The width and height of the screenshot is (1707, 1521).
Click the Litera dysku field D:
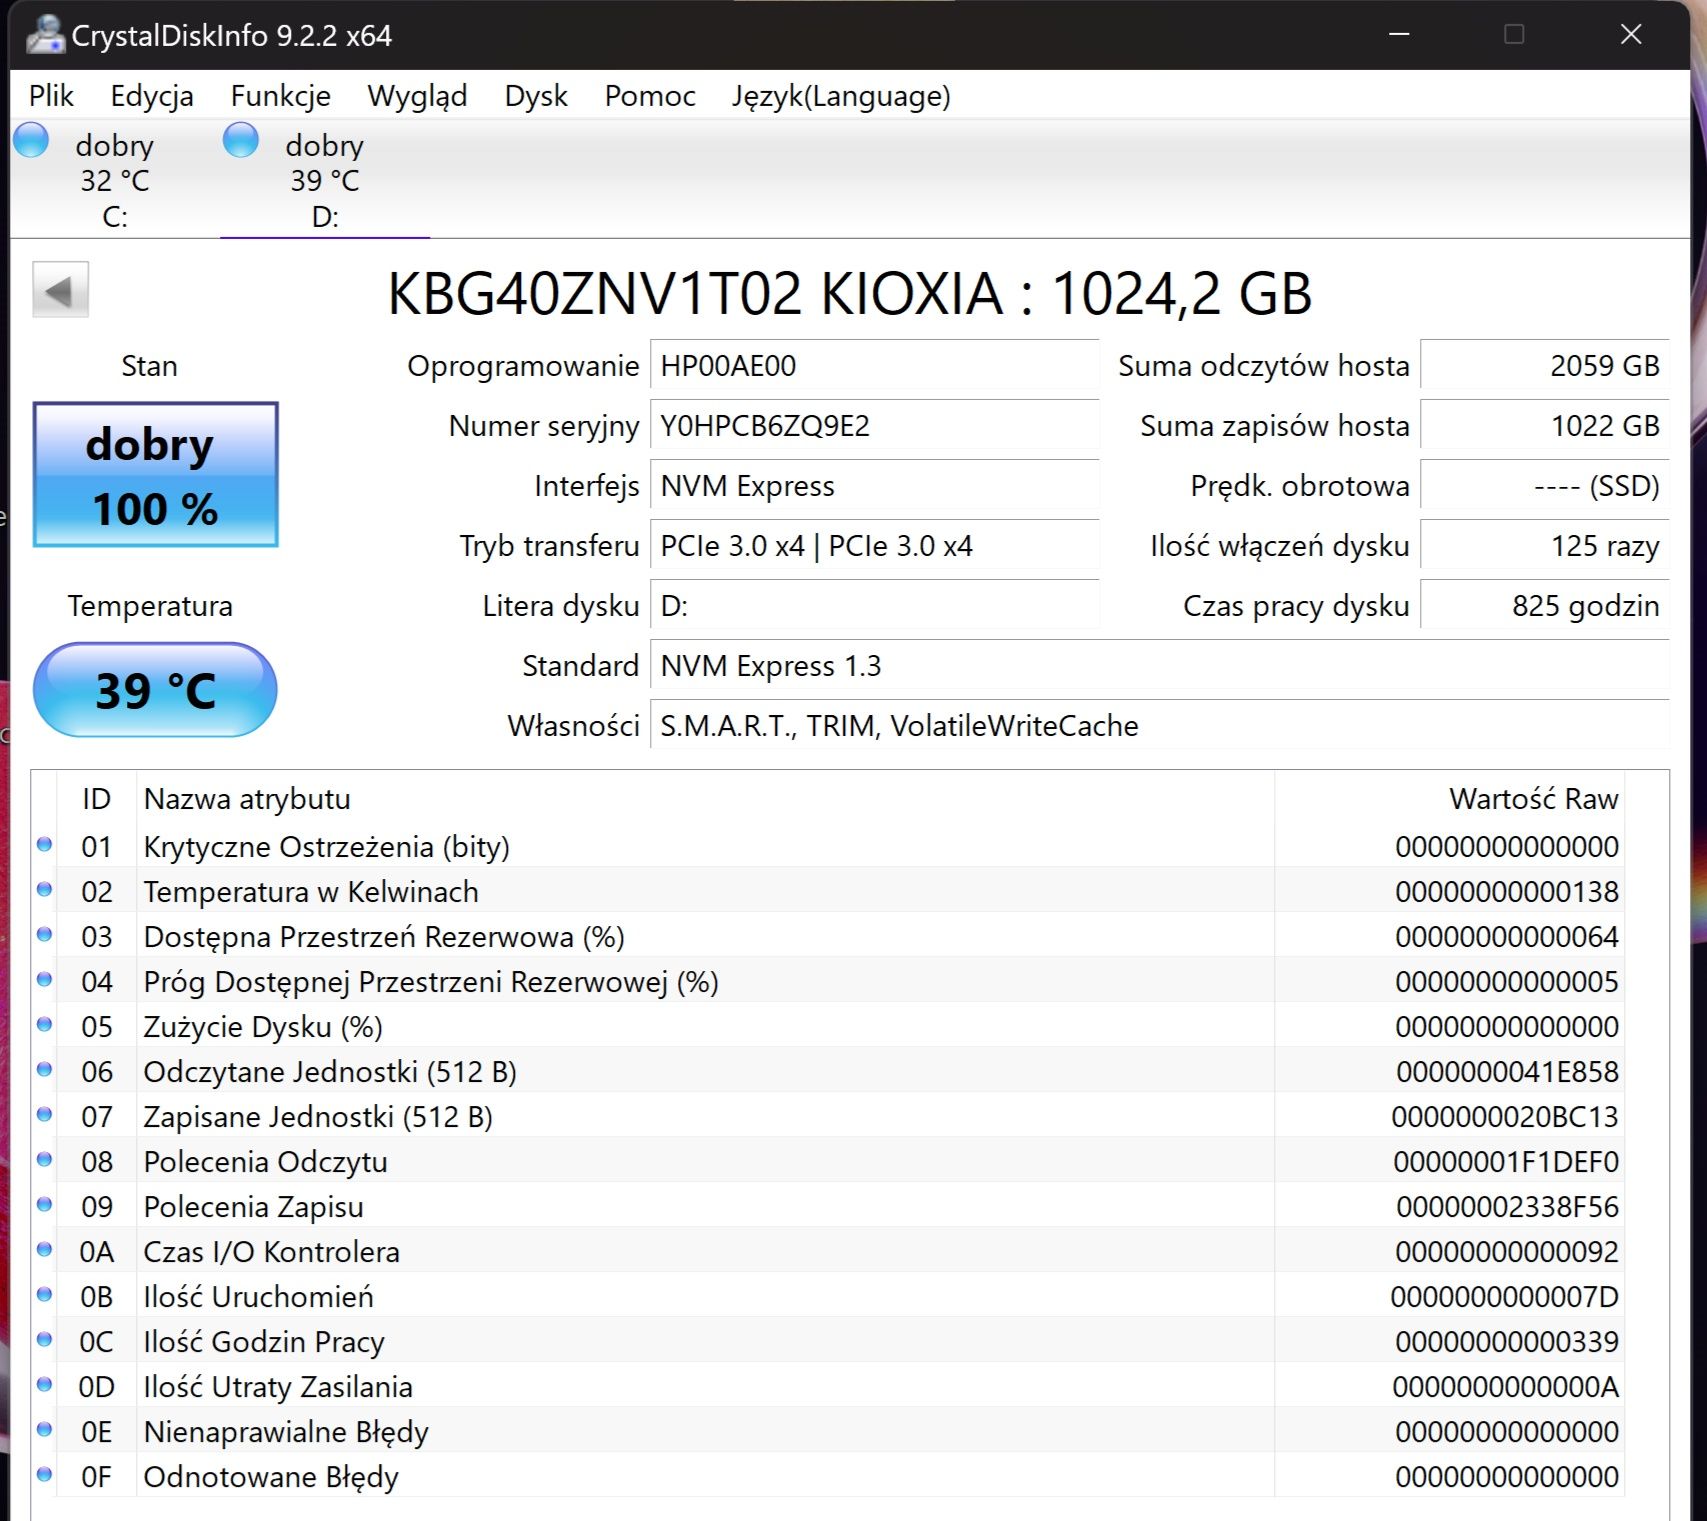click(x=874, y=606)
